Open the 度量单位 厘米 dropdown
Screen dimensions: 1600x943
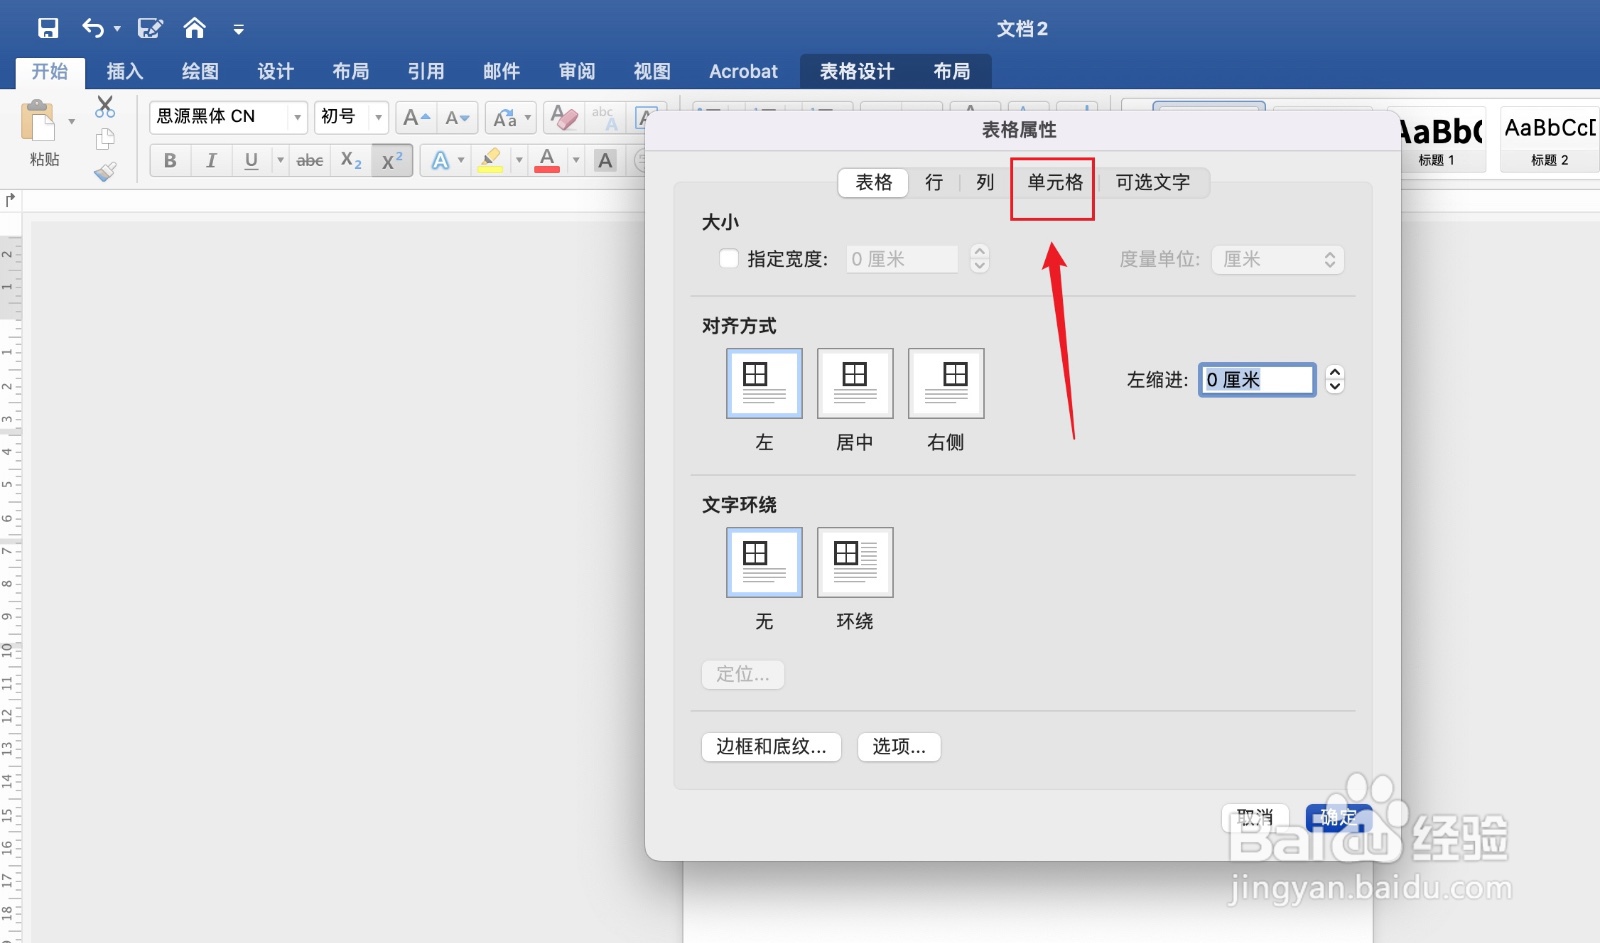1278,259
